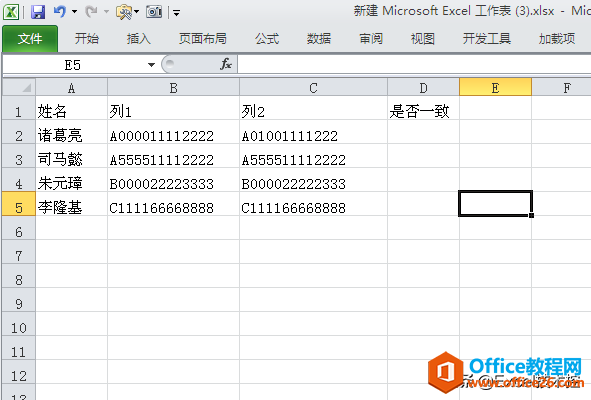591x400 pixels.
Task: Click into the formula bar input area
Action: pyautogui.click(x=414, y=64)
